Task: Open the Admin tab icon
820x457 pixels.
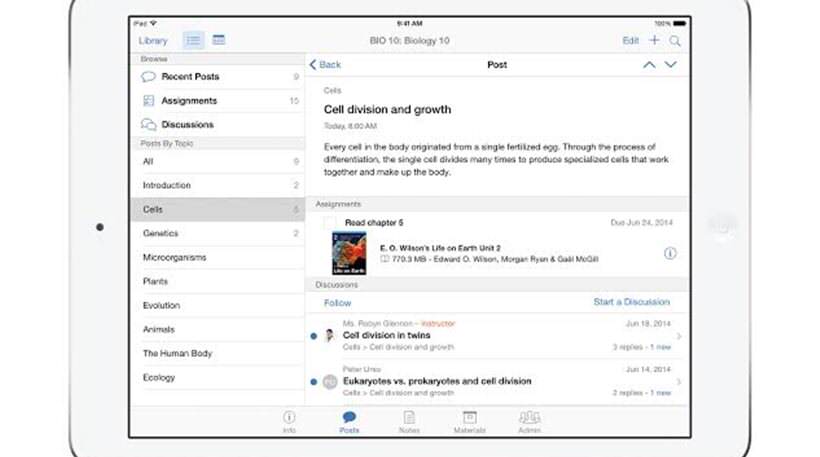Action: [529, 420]
